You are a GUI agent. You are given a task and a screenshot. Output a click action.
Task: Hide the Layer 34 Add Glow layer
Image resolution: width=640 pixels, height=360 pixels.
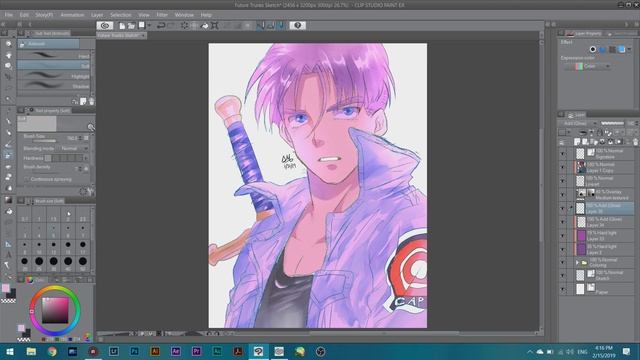563,222
